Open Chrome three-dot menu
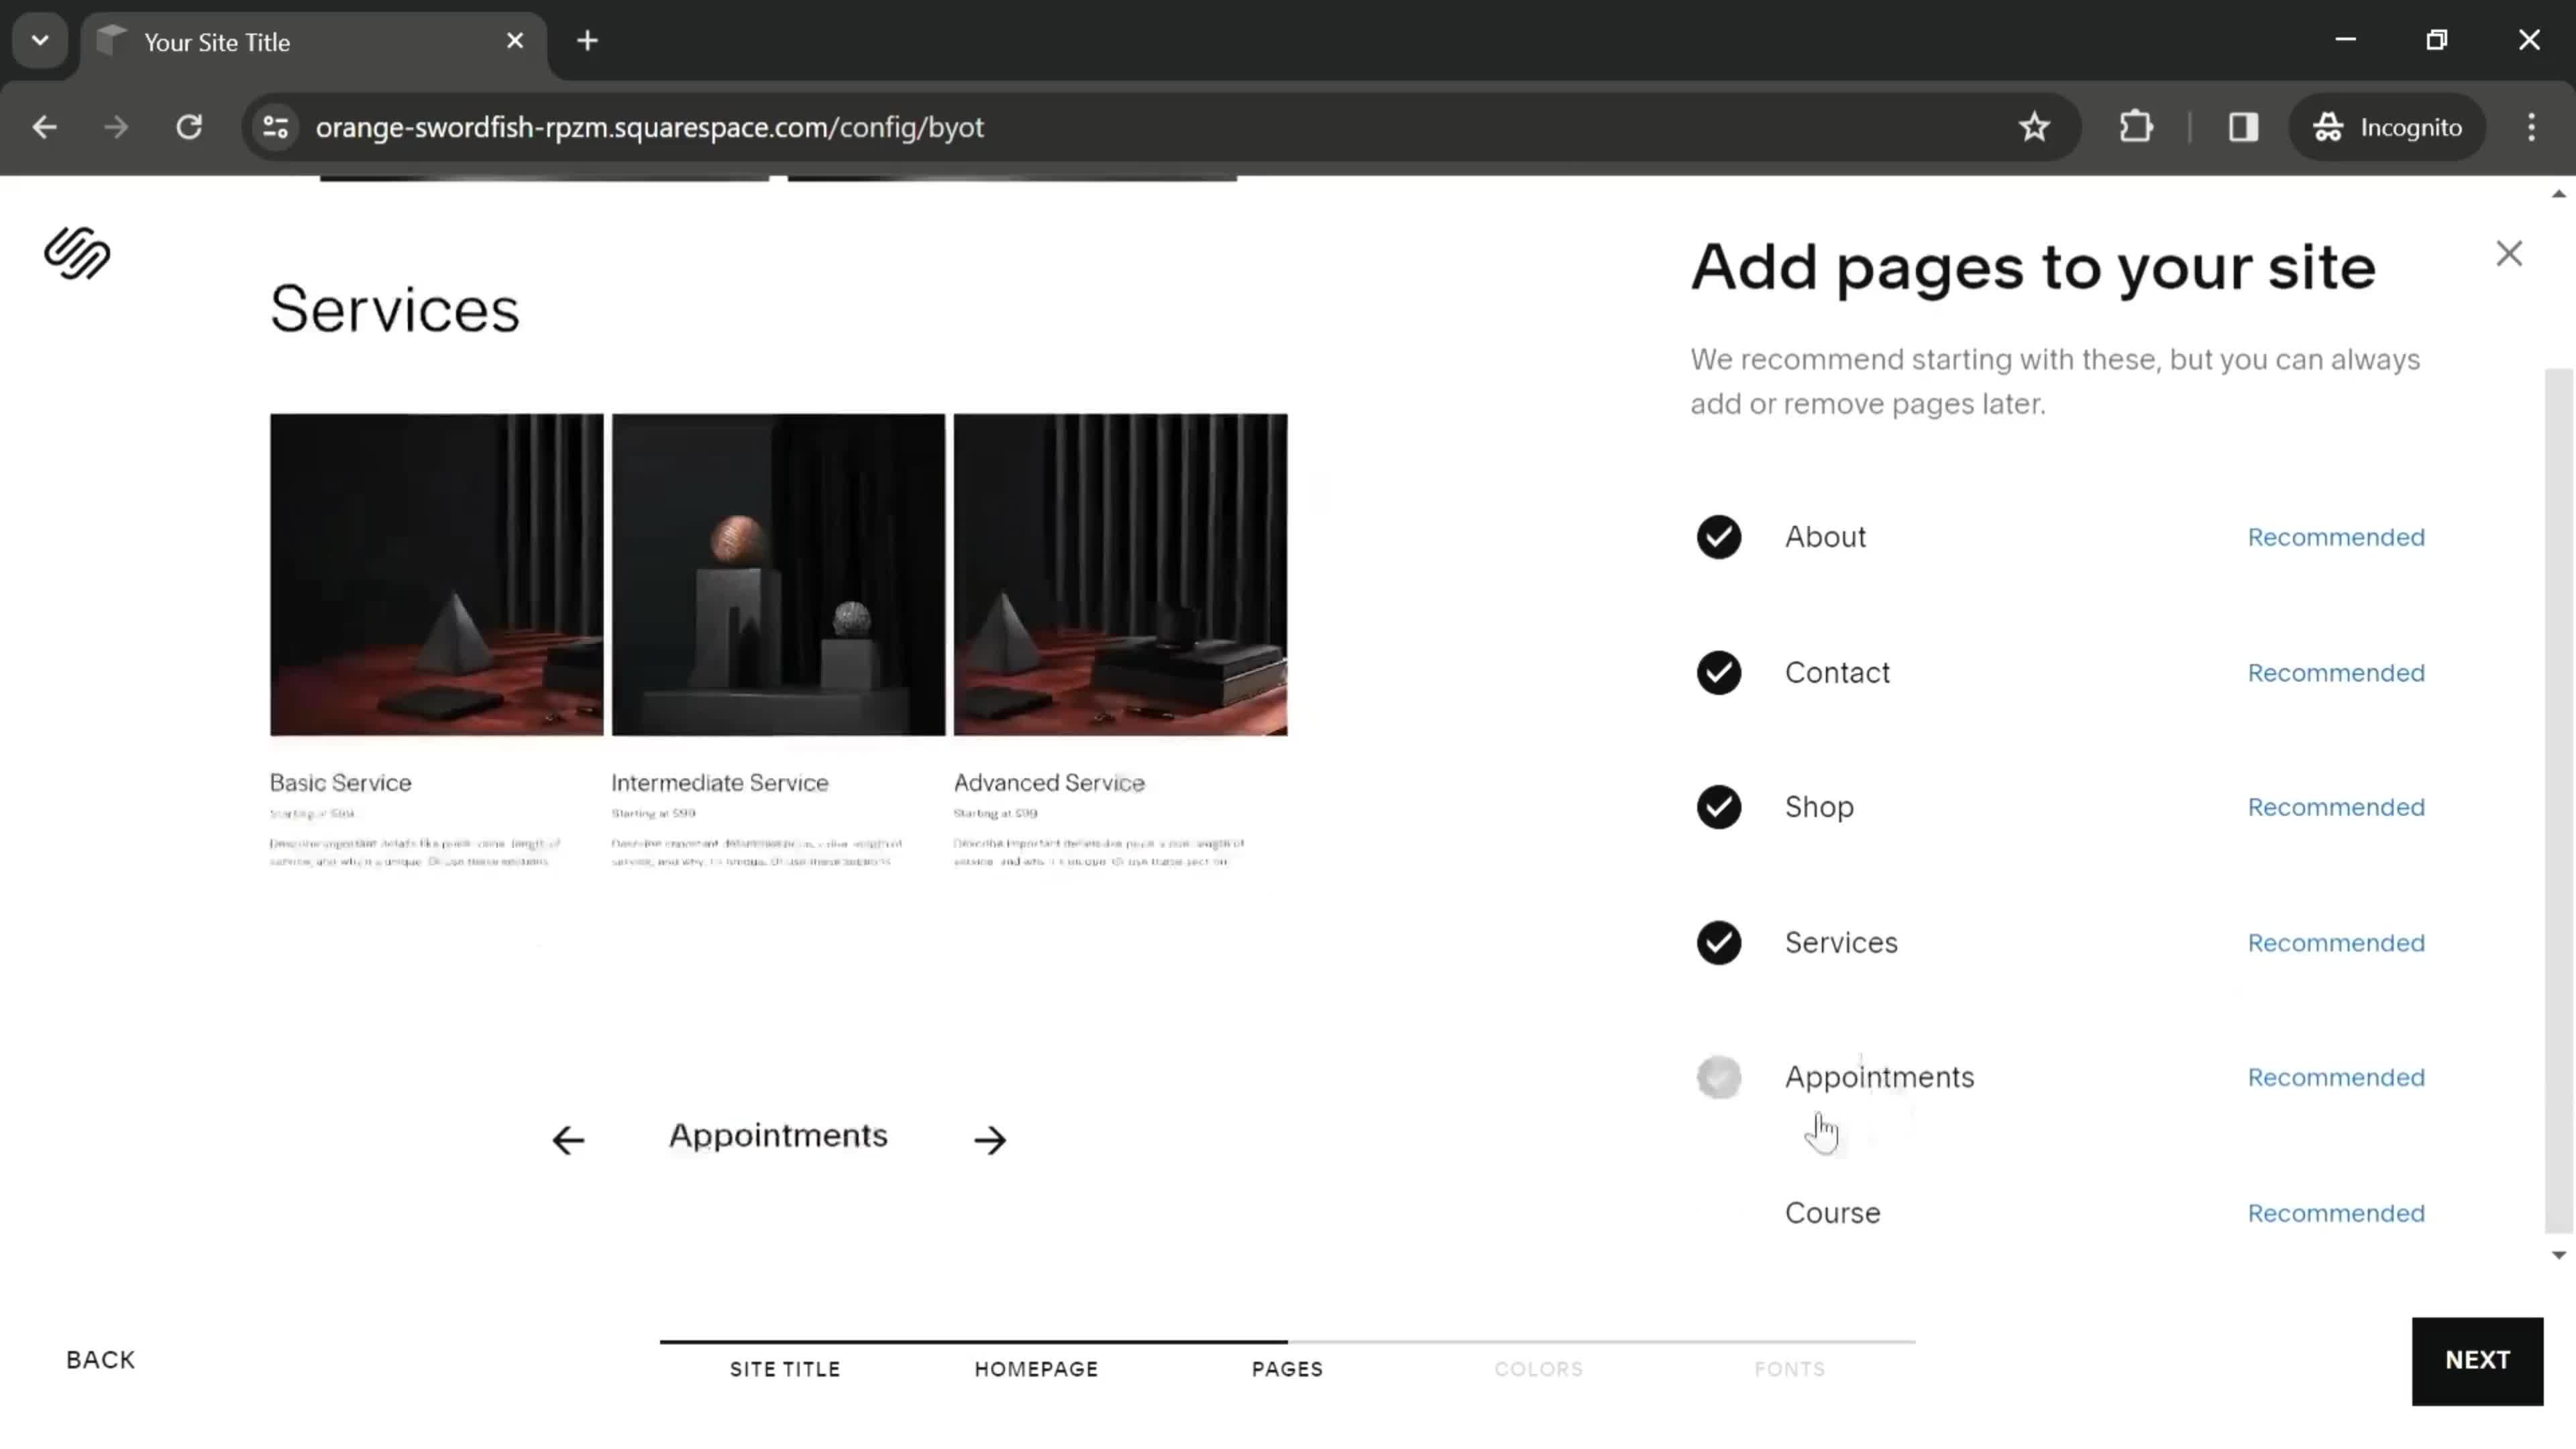This screenshot has height=1449, width=2576. (2531, 127)
